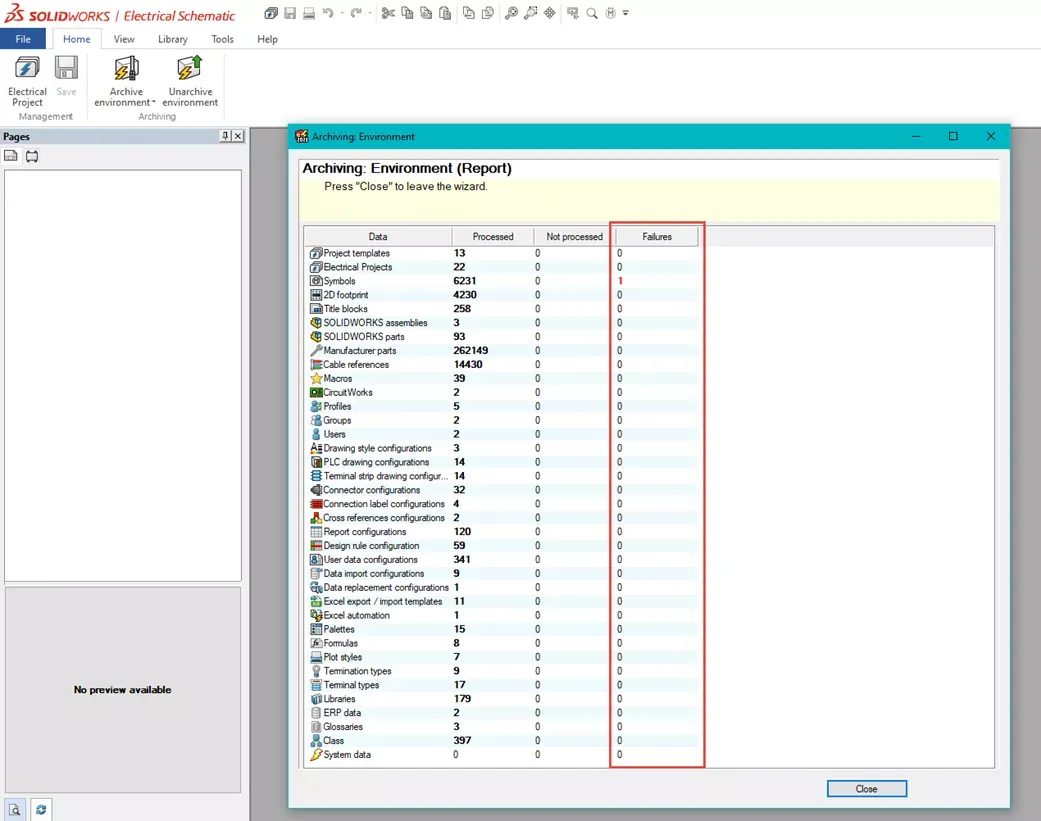Open the quick access toolbar customize arrow
The image size is (1041, 821).
[625, 13]
